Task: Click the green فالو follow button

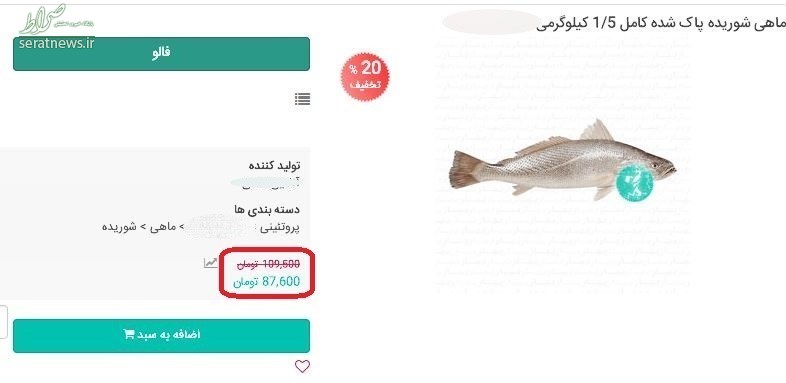Action: point(161,54)
